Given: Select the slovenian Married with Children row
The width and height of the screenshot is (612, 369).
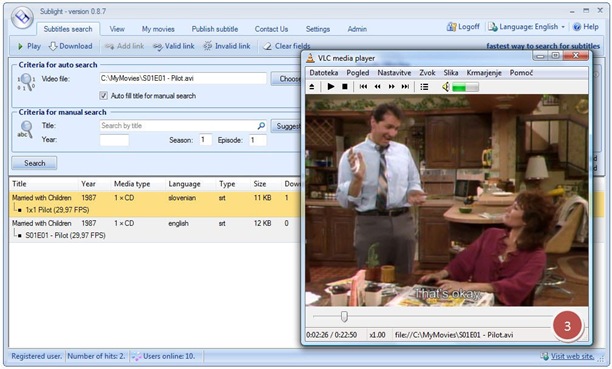Looking at the screenshot, I should [155, 198].
